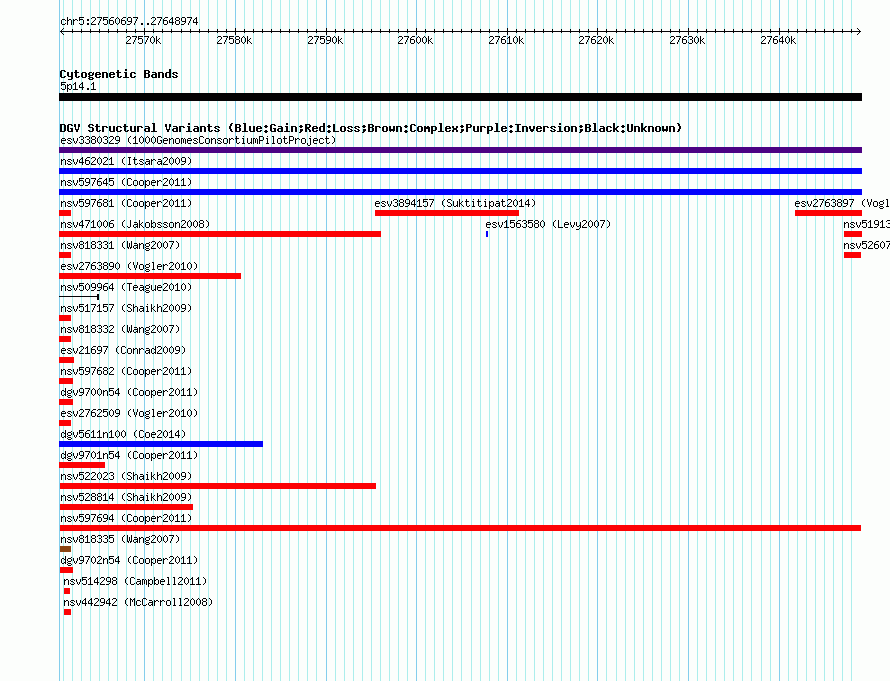Click the chr5:27560697..27648974 region label

[129, 21]
